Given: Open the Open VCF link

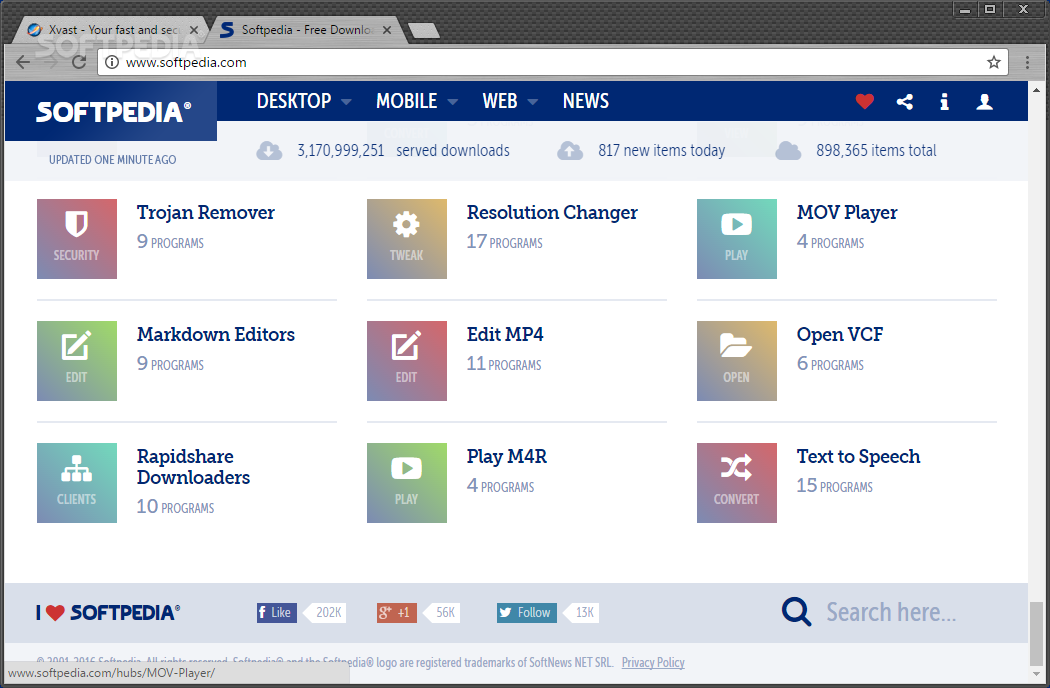Looking at the screenshot, I should coord(840,334).
